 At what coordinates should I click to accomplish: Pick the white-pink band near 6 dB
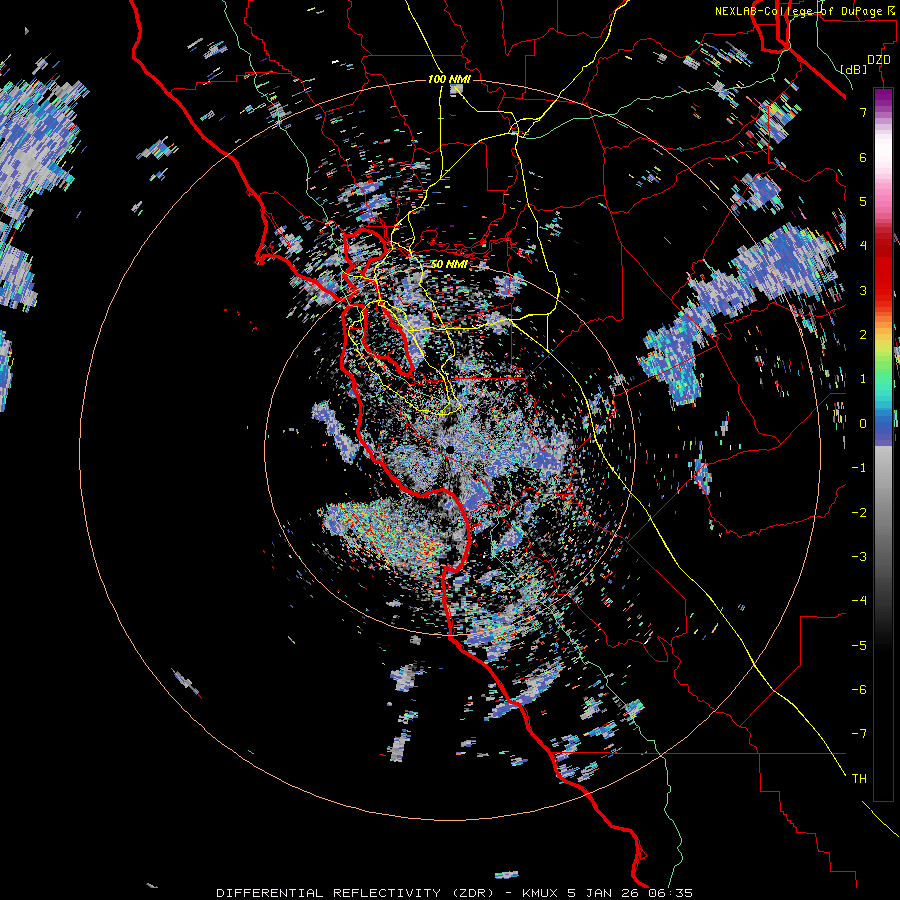coord(883,158)
